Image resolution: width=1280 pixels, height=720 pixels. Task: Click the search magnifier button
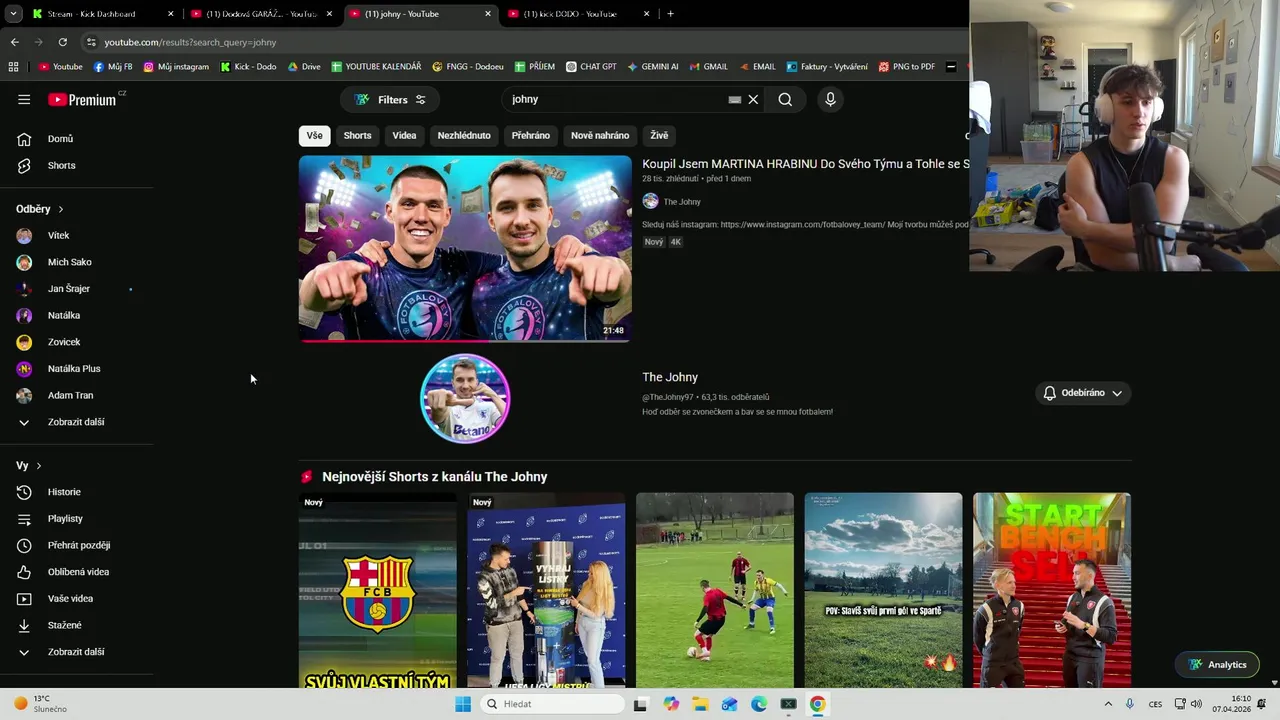[785, 99]
